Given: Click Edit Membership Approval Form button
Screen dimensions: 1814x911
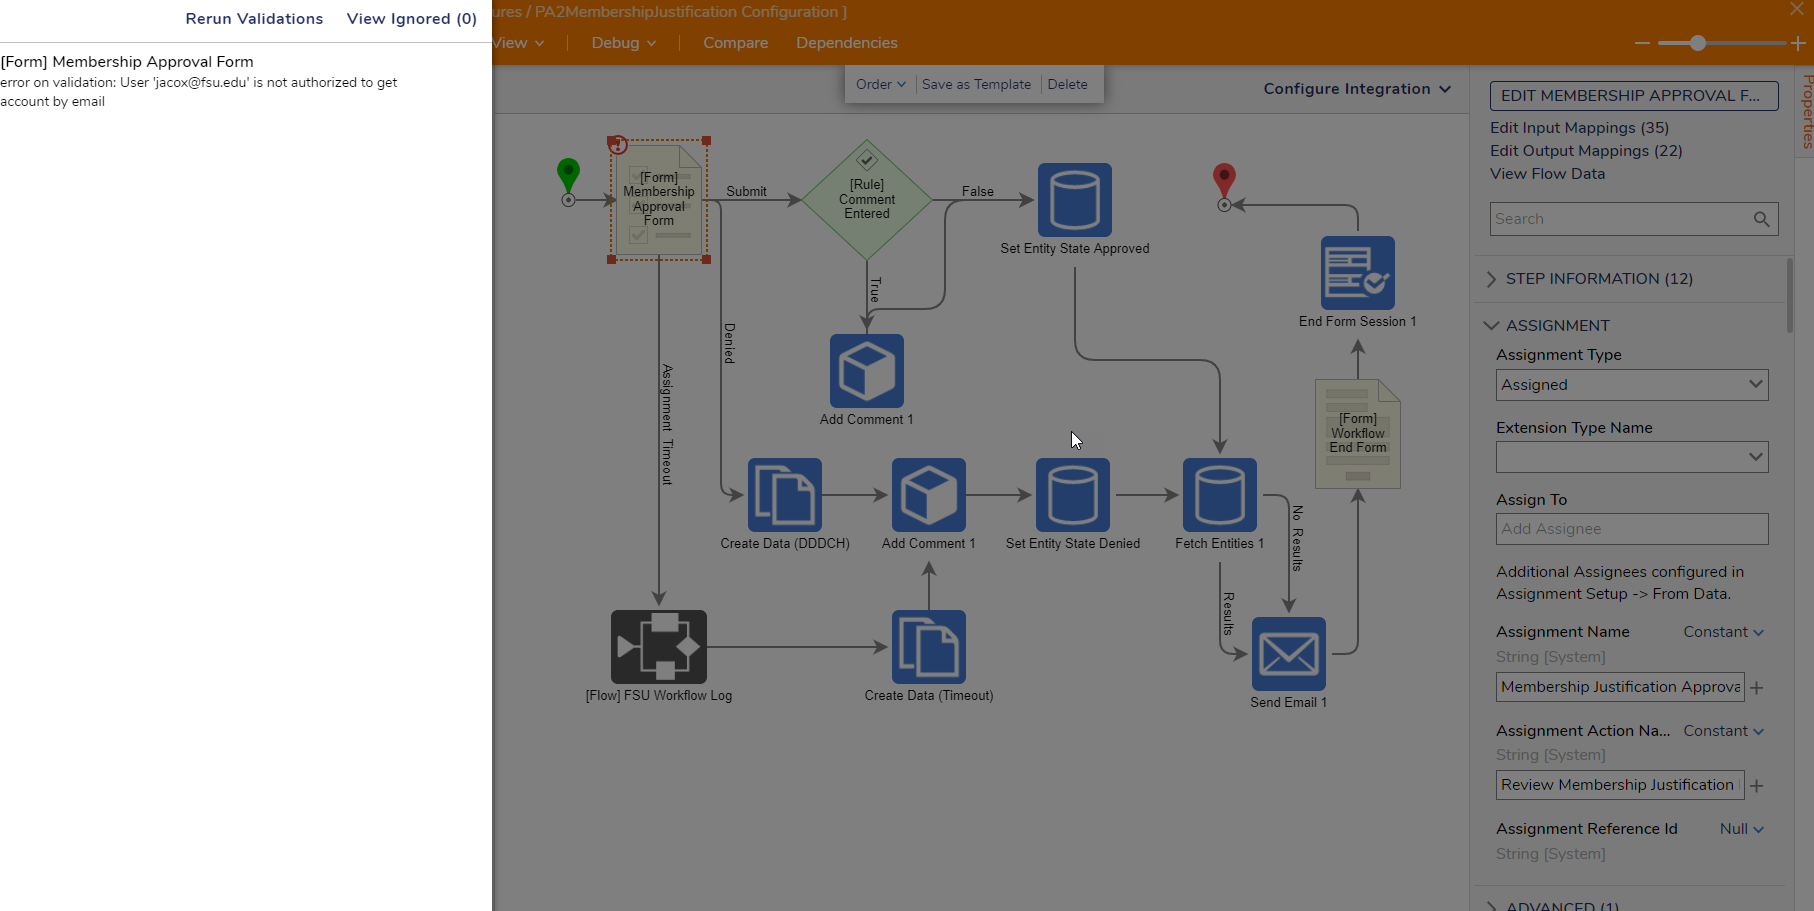Looking at the screenshot, I should [1634, 96].
